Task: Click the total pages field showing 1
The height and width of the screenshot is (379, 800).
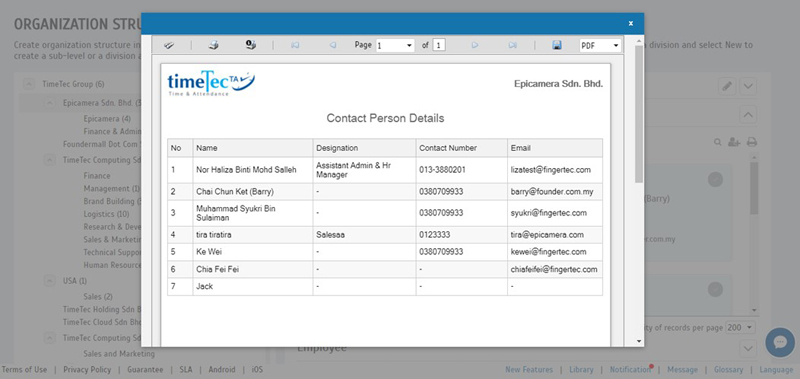Action: (439, 45)
